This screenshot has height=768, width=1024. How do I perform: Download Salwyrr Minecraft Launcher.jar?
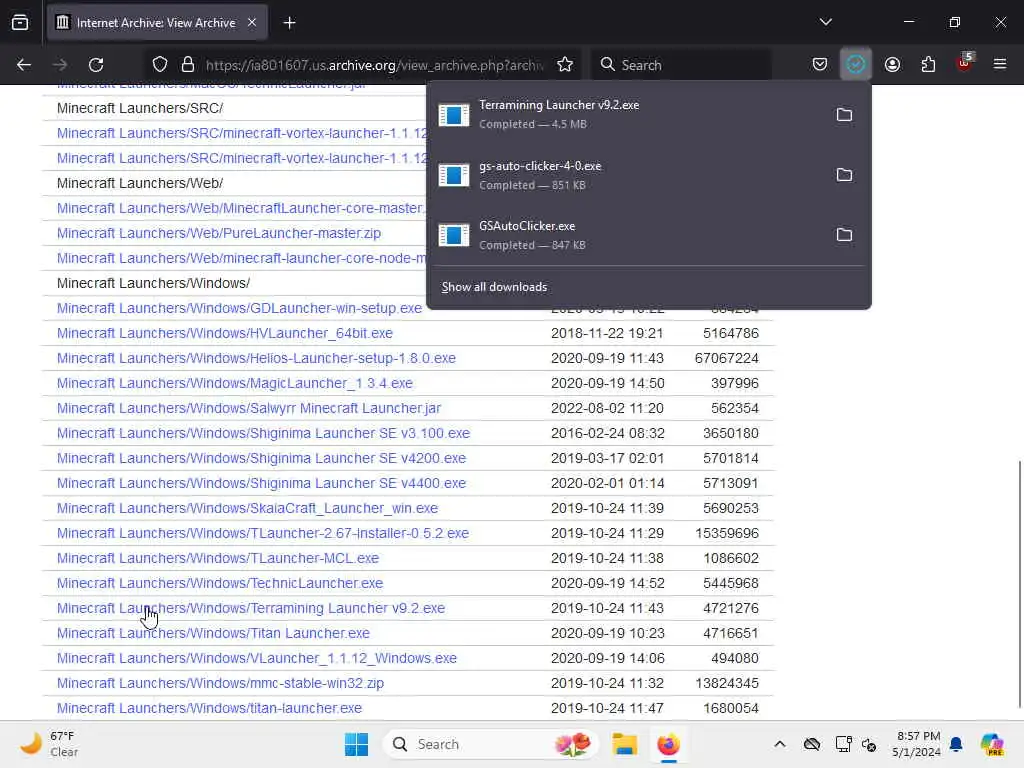[249, 408]
